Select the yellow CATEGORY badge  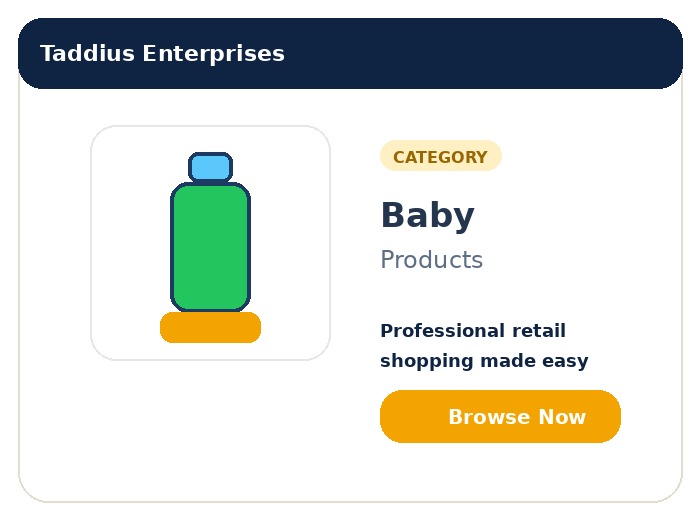pos(440,157)
